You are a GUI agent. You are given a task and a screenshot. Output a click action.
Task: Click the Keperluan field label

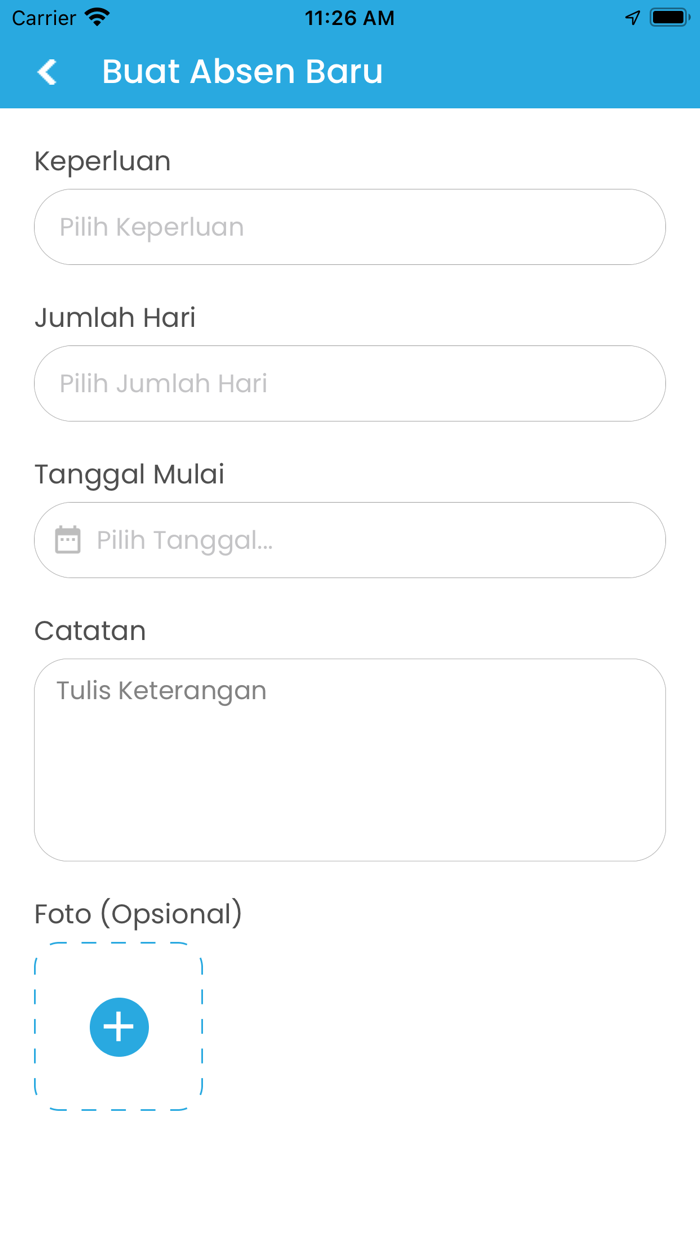click(x=102, y=161)
